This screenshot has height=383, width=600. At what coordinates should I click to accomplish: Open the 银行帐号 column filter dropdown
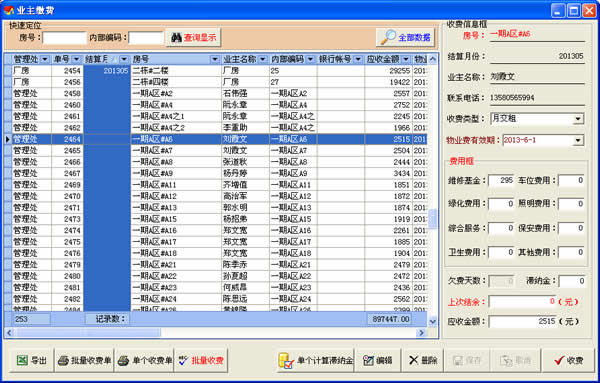click(x=358, y=59)
